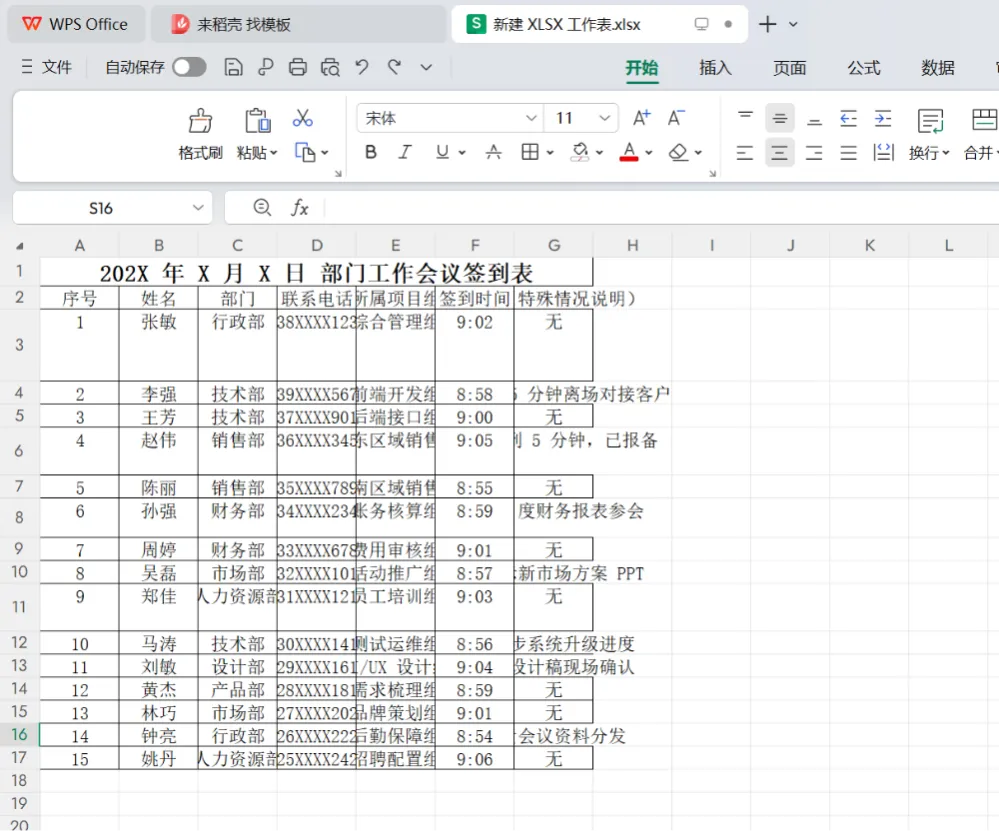Click the print icon
The image size is (999, 832).
pyautogui.click(x=298, y=67)
